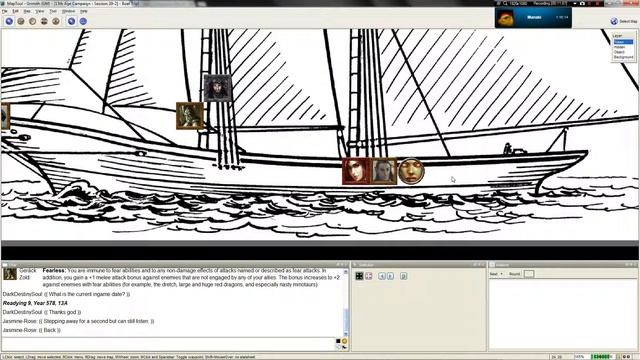The width and height of the screenshot is (640, 360).
Task: Click the token left of the mast
Action: pos(190,116)
